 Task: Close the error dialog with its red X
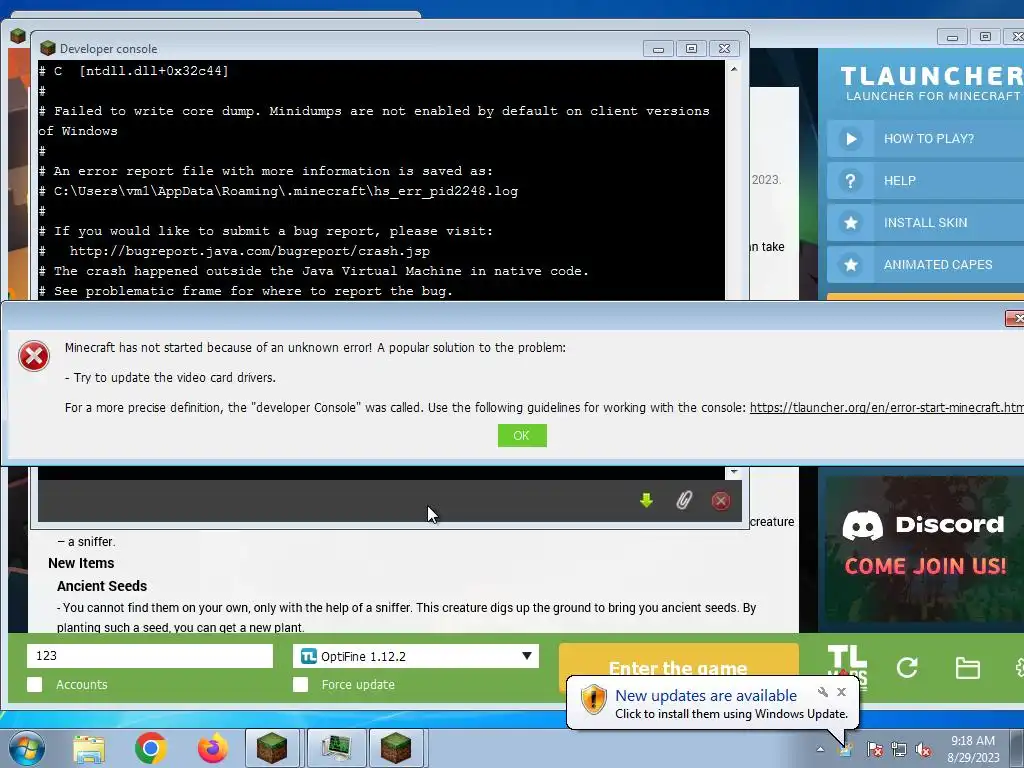[x=1015, y=318]
